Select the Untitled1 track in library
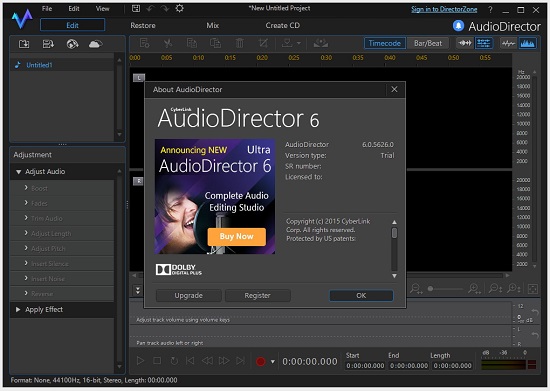 [61, 65]
